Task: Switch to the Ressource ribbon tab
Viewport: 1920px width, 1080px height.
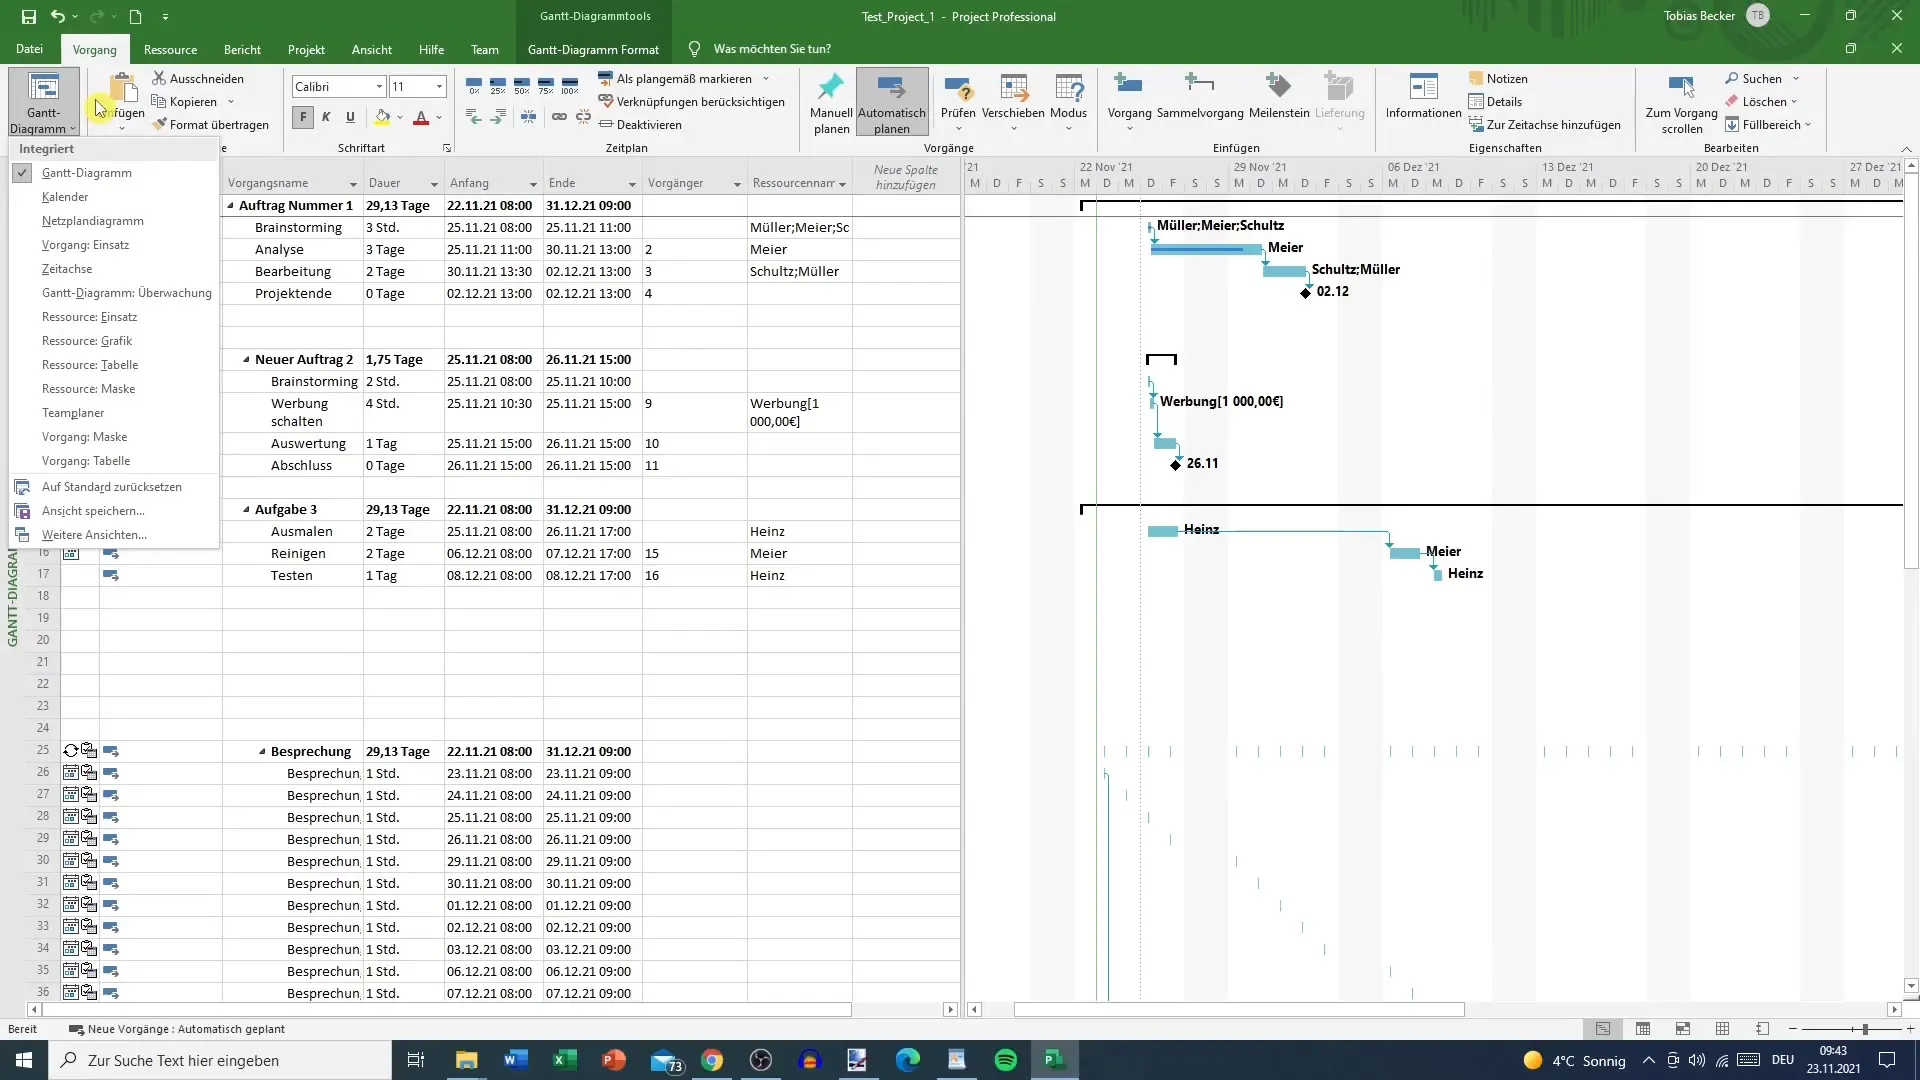Action: pos(170,49)
